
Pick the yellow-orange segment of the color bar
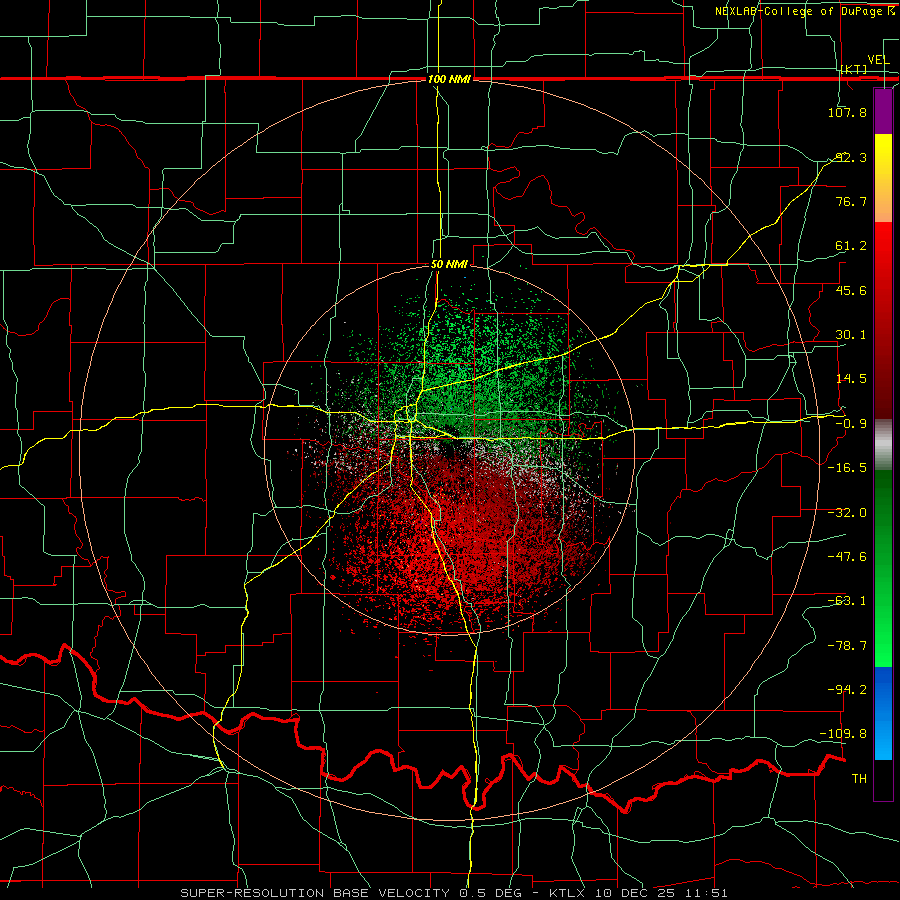click(x=883, y=178)
